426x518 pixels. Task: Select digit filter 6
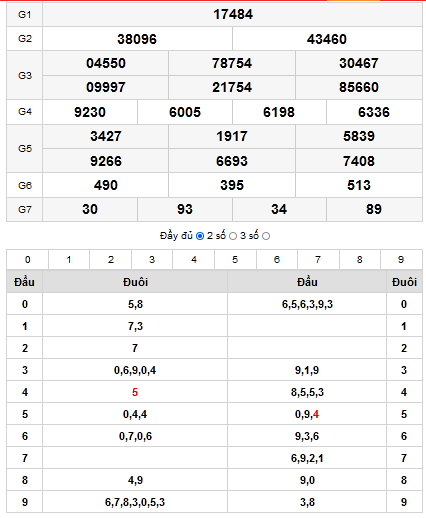coord(277,259)
